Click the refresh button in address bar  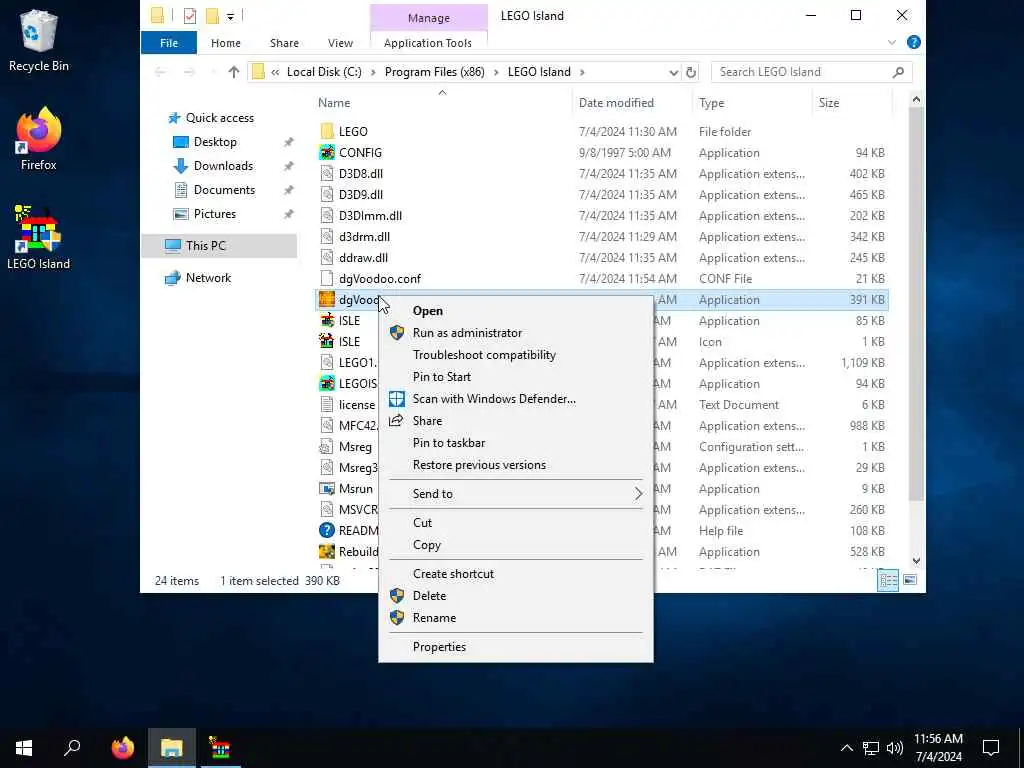691,72
